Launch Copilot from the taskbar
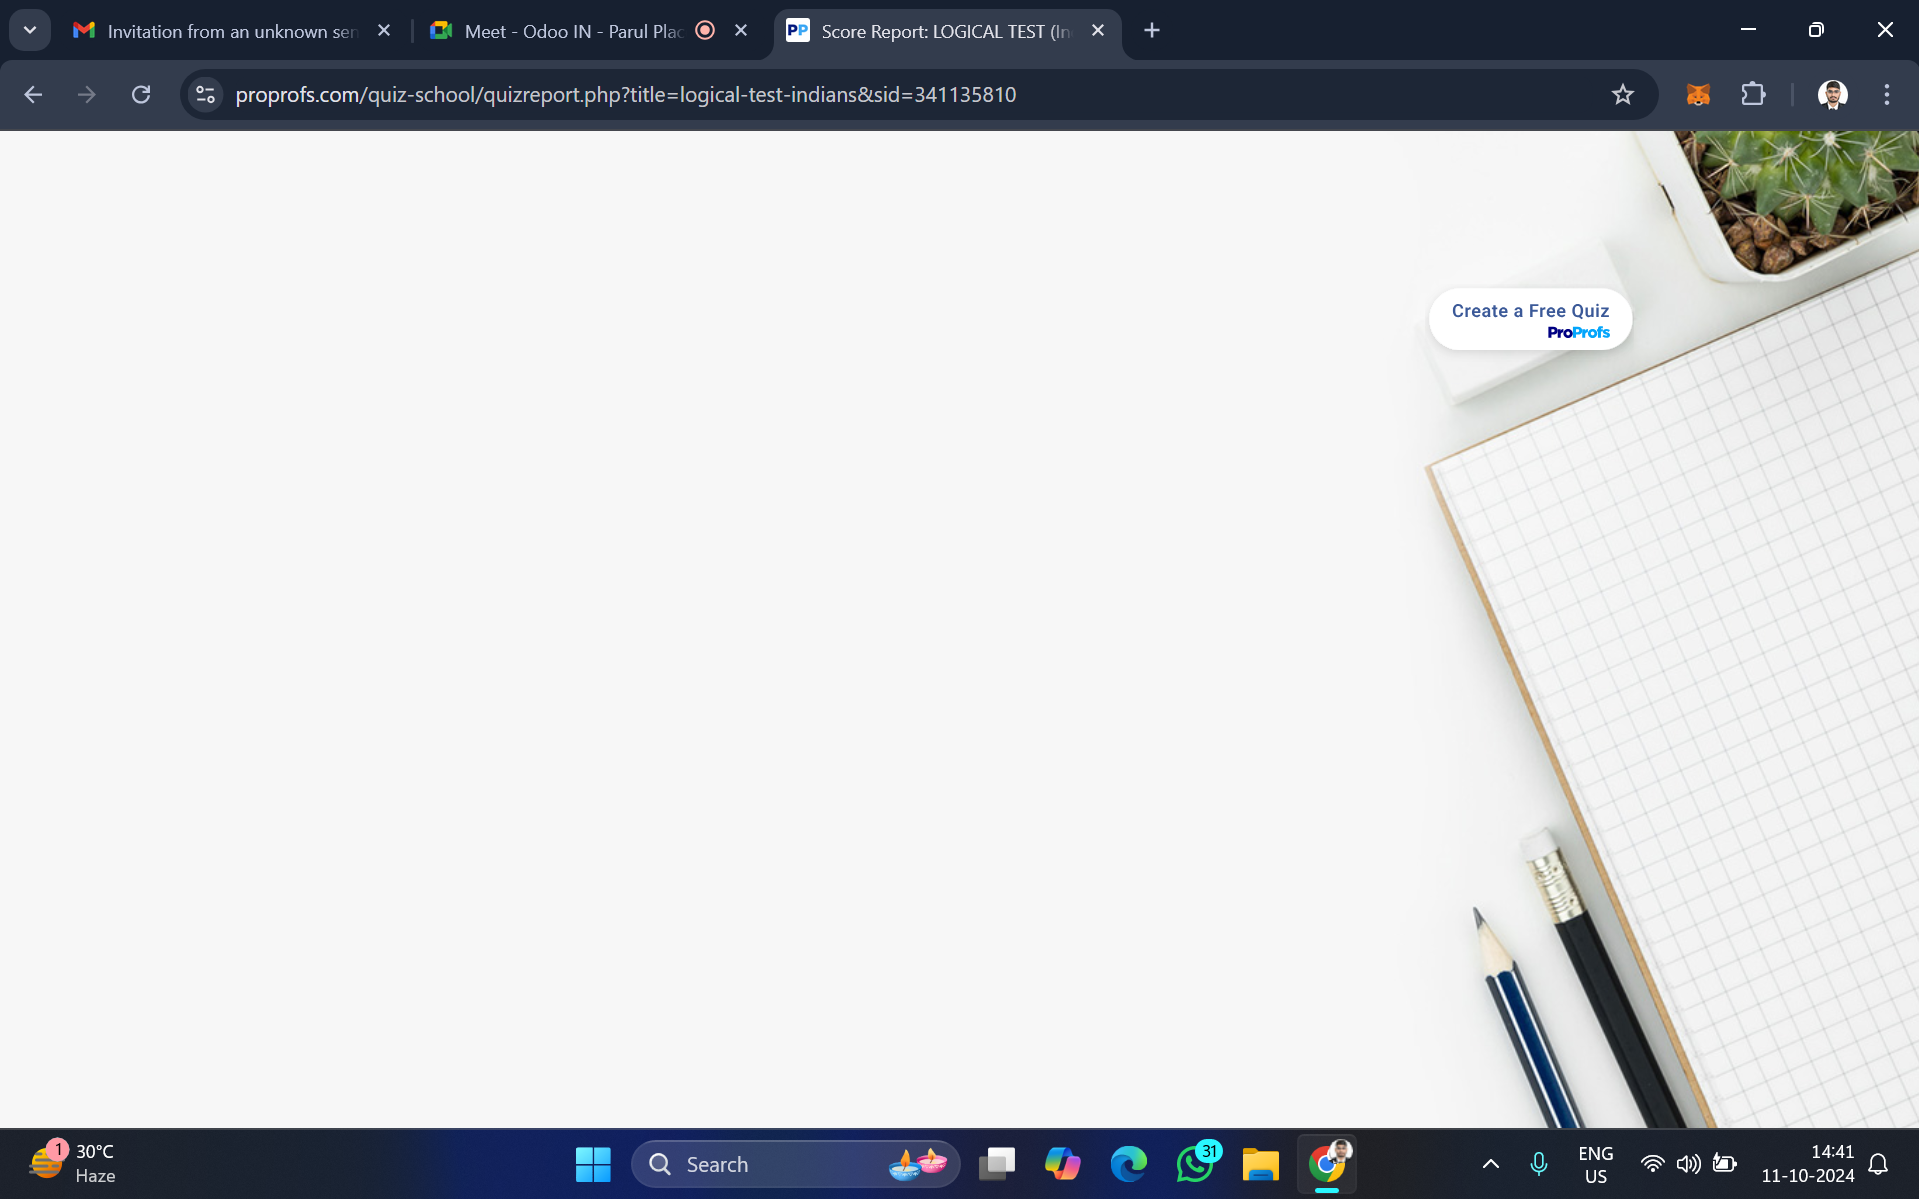The height and width of the screenshot is (1199, 1919). coord(1062,1164)
